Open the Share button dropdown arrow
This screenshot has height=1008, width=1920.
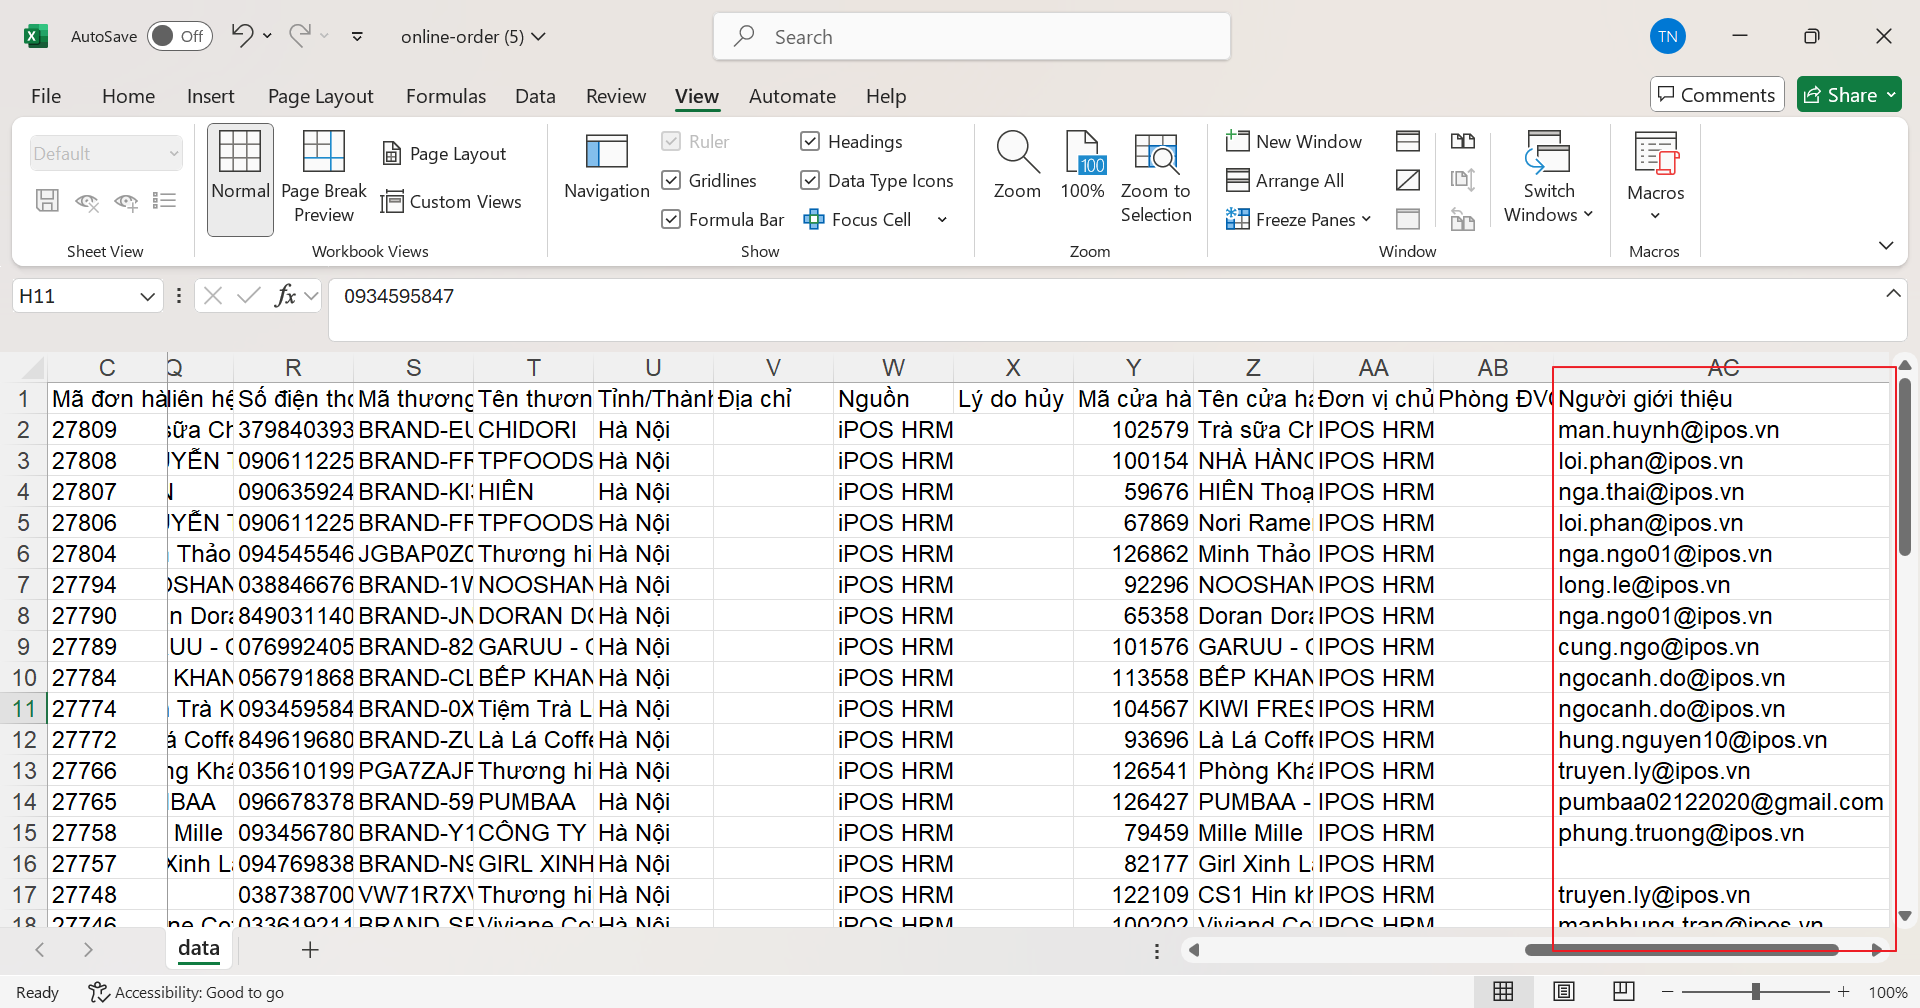point(1891,95)
